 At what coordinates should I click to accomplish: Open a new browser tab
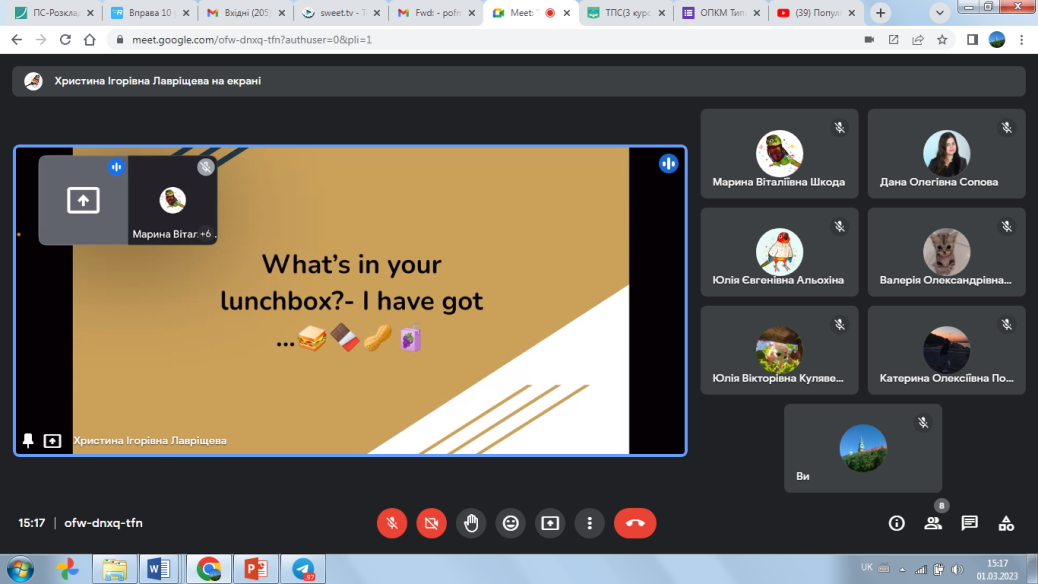[880, 13]
